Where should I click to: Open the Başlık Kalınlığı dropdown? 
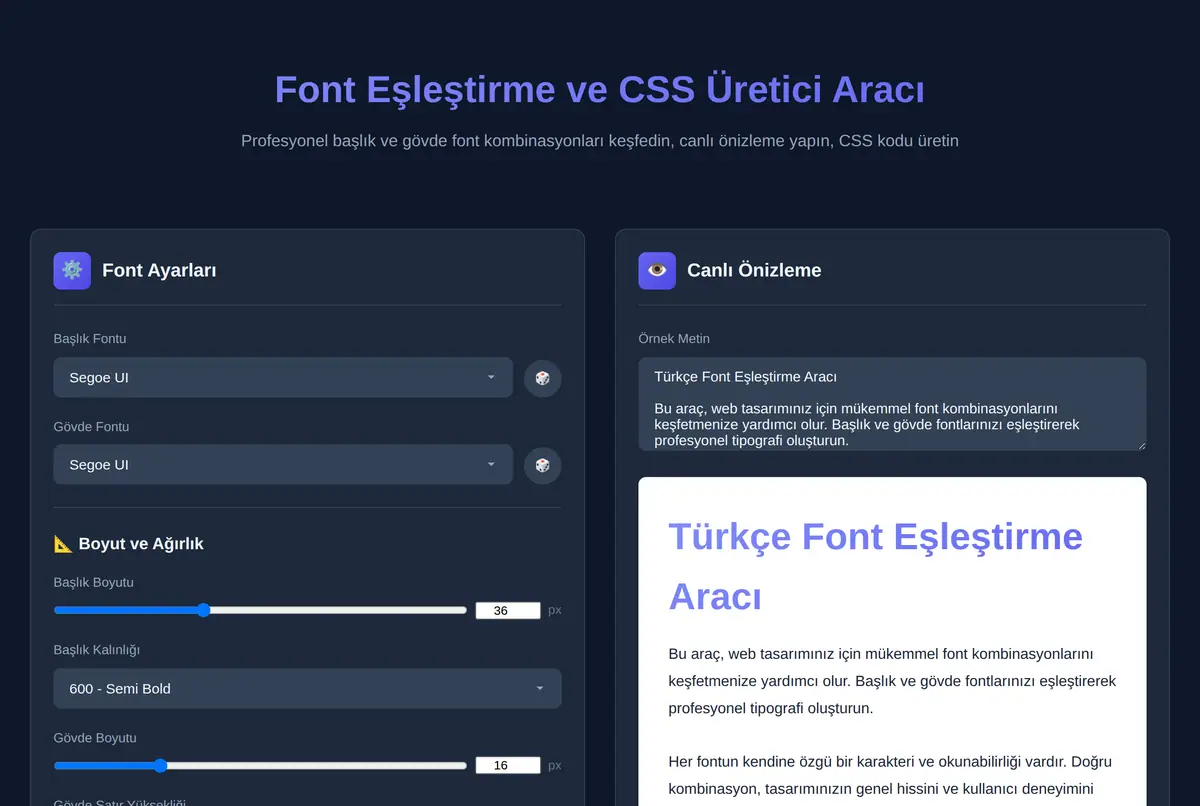click(307, 689)
